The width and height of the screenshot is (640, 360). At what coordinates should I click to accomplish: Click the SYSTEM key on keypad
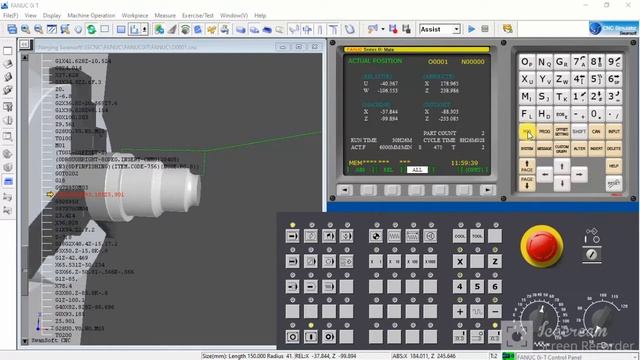[x=527, y=149]
